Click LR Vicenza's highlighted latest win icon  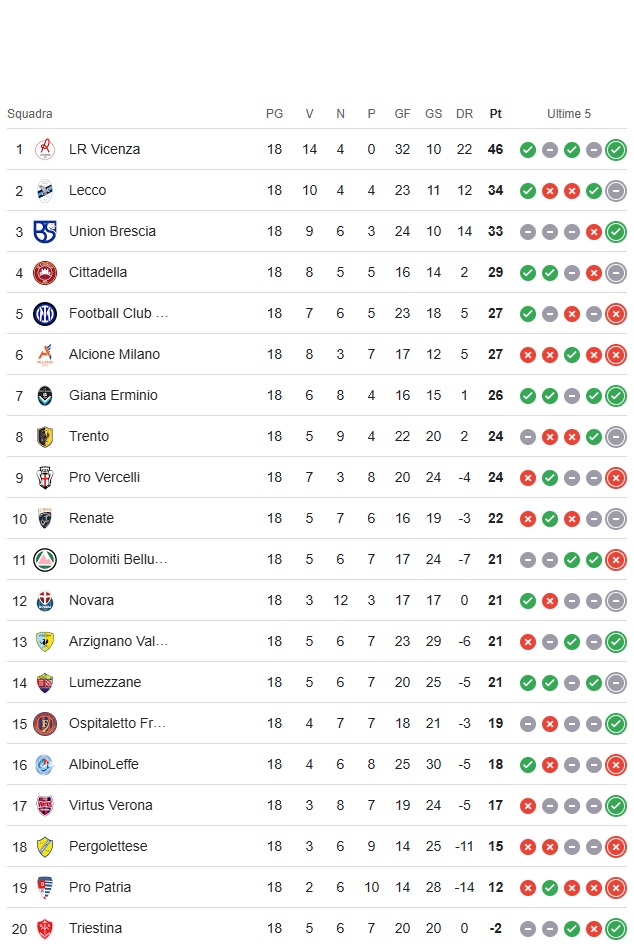[616, 150]
